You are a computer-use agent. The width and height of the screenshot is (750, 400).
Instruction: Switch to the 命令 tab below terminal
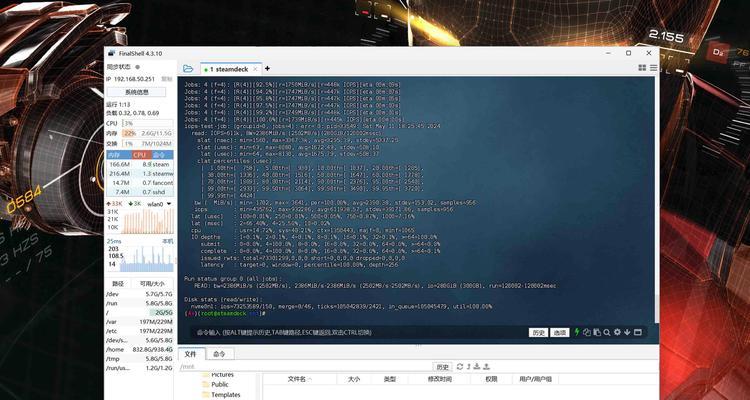coord(219,354)
